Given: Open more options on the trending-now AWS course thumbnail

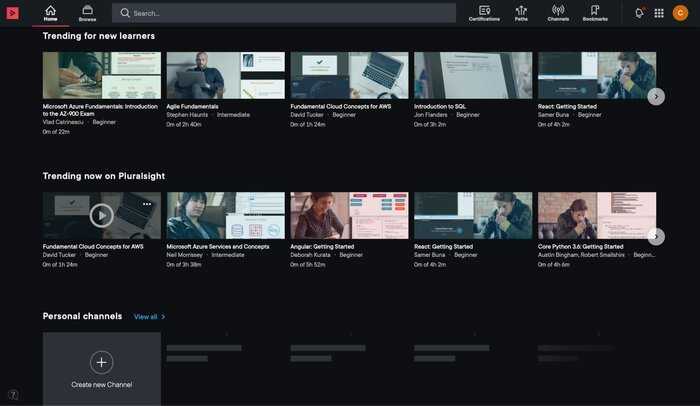Looking at the screenshot, I should [147, 204].
